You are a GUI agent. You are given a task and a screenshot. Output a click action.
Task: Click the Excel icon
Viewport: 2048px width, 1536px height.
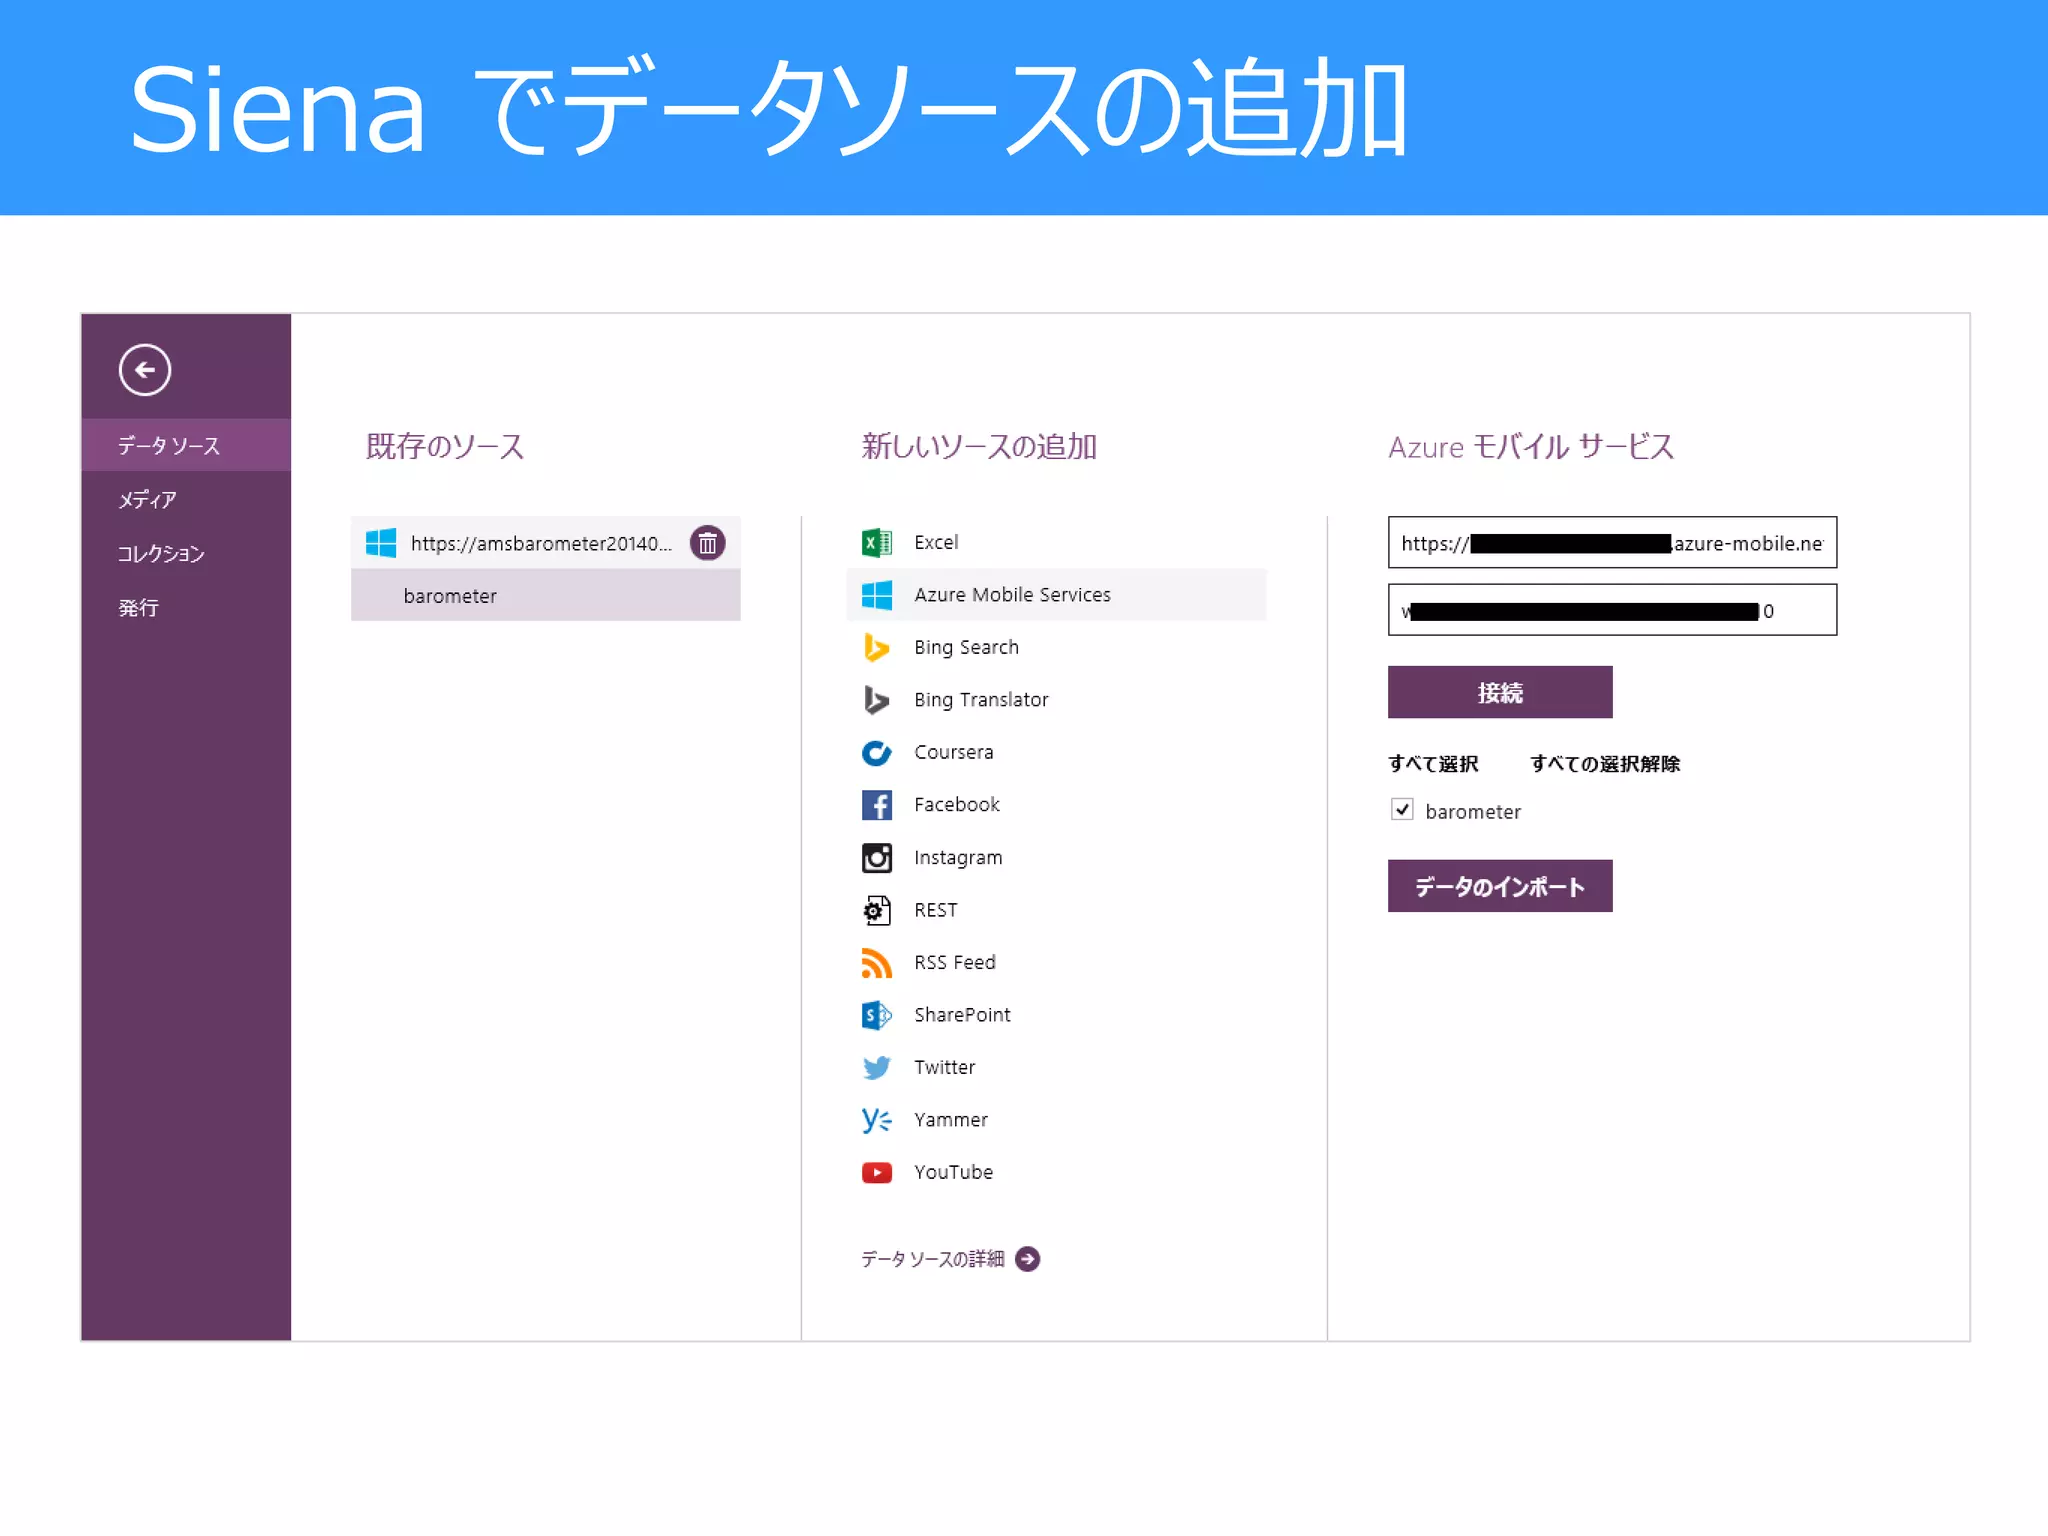[x=877, y=542]
